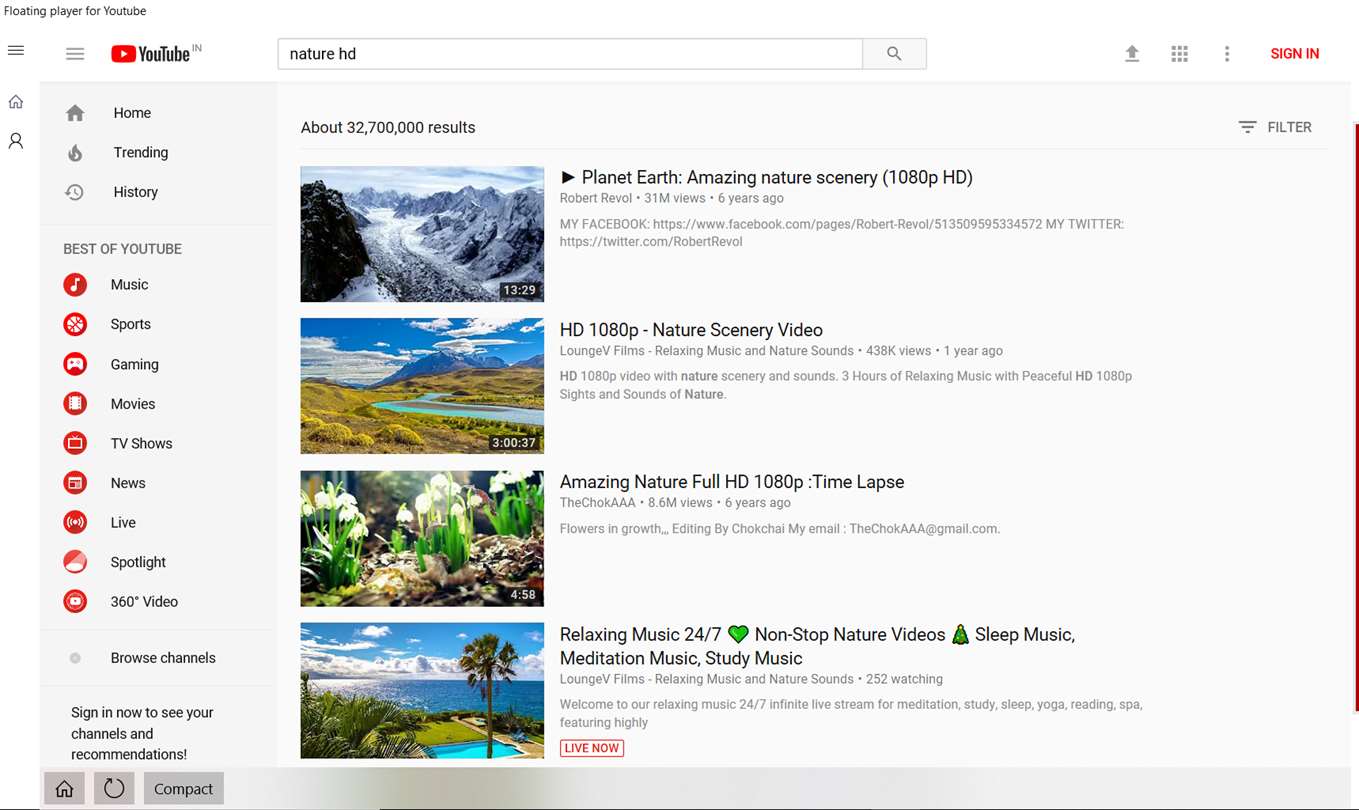Select Trending in the sidebar

tap(141, 152)
